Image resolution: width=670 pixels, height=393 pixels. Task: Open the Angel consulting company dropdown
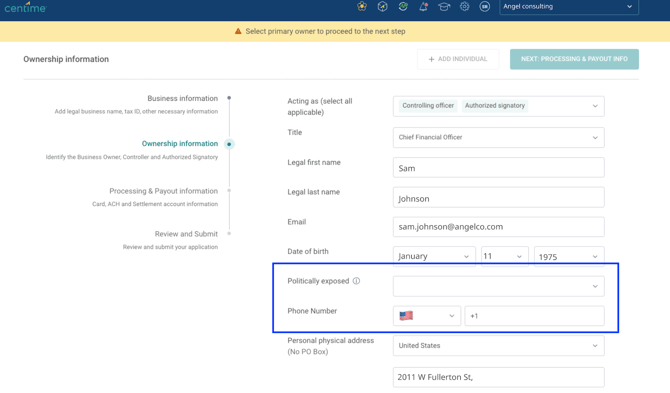click(569, 7)
